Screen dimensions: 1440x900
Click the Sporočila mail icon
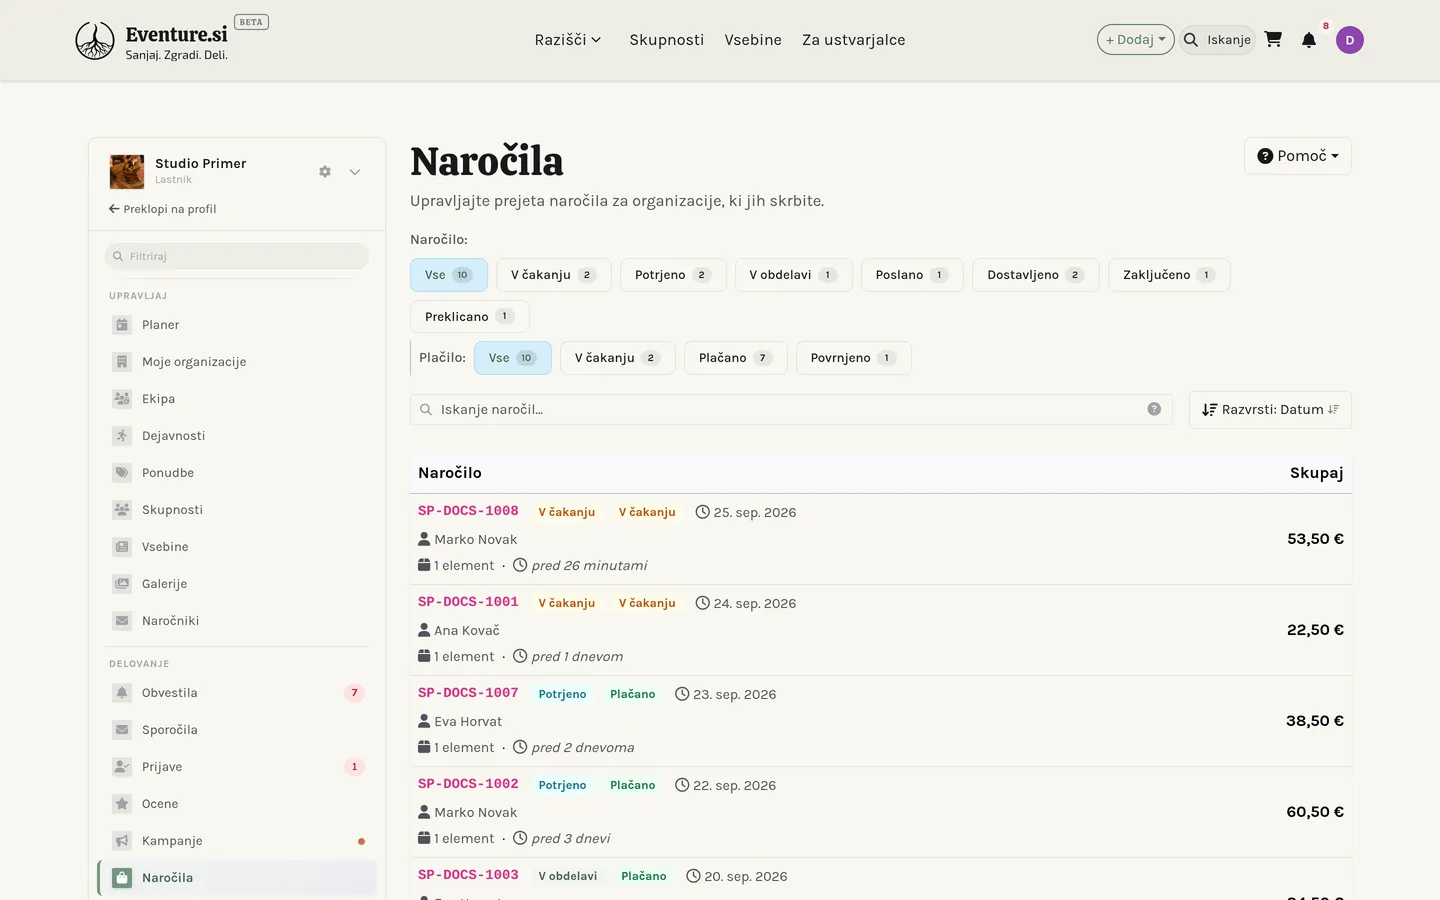122,730
